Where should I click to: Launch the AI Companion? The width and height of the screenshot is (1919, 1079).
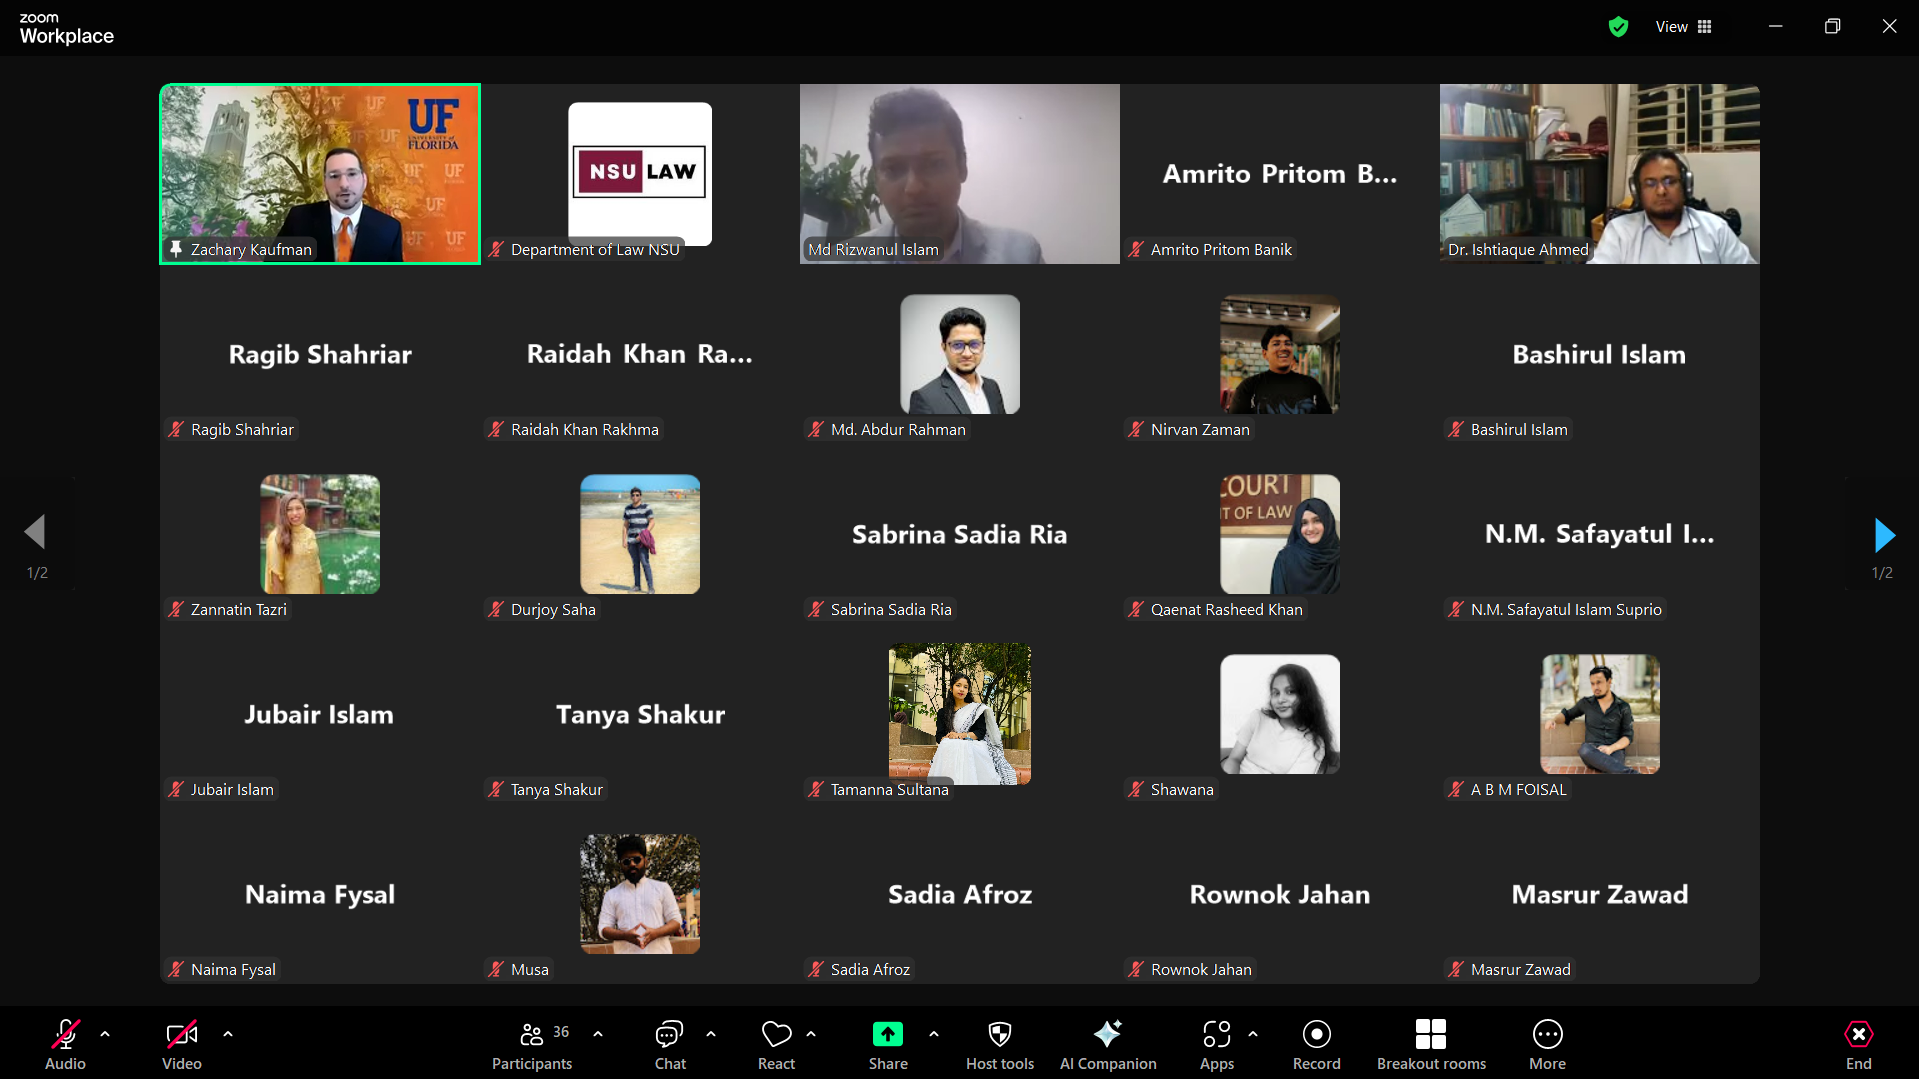(x=1108, y=1043)
